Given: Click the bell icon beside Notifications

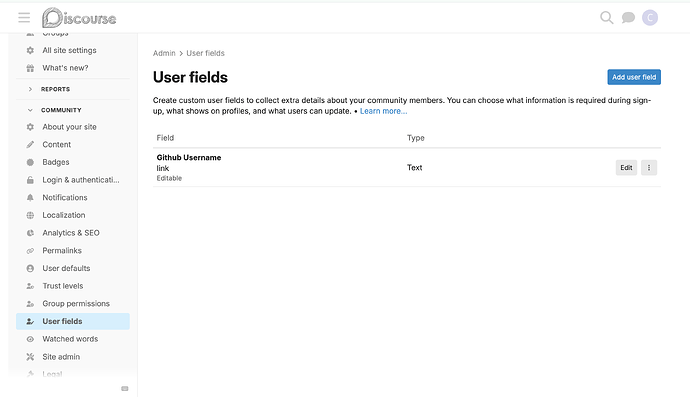Looking at the screenshot, I should coord(30,198).
